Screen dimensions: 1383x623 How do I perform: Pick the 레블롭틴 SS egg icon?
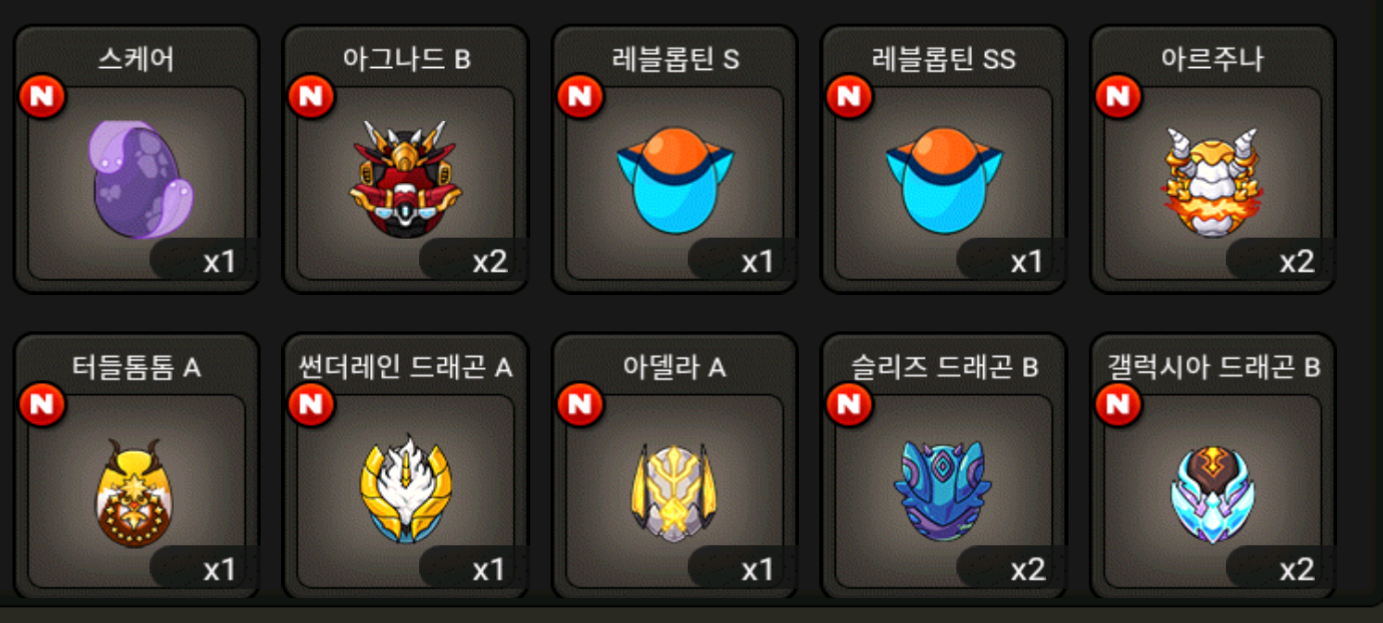pyautogui.click(x=944, y=179)
